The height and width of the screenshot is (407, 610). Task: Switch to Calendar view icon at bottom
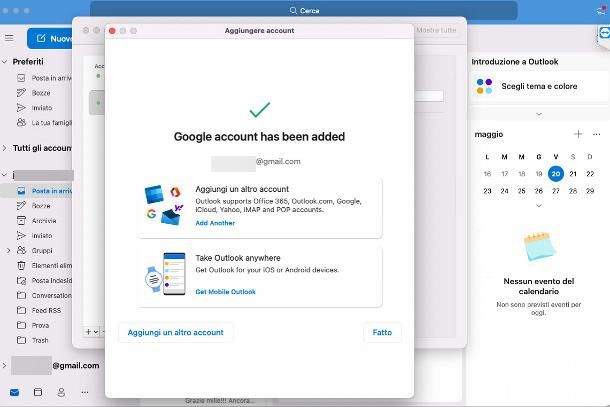[38, 392]
